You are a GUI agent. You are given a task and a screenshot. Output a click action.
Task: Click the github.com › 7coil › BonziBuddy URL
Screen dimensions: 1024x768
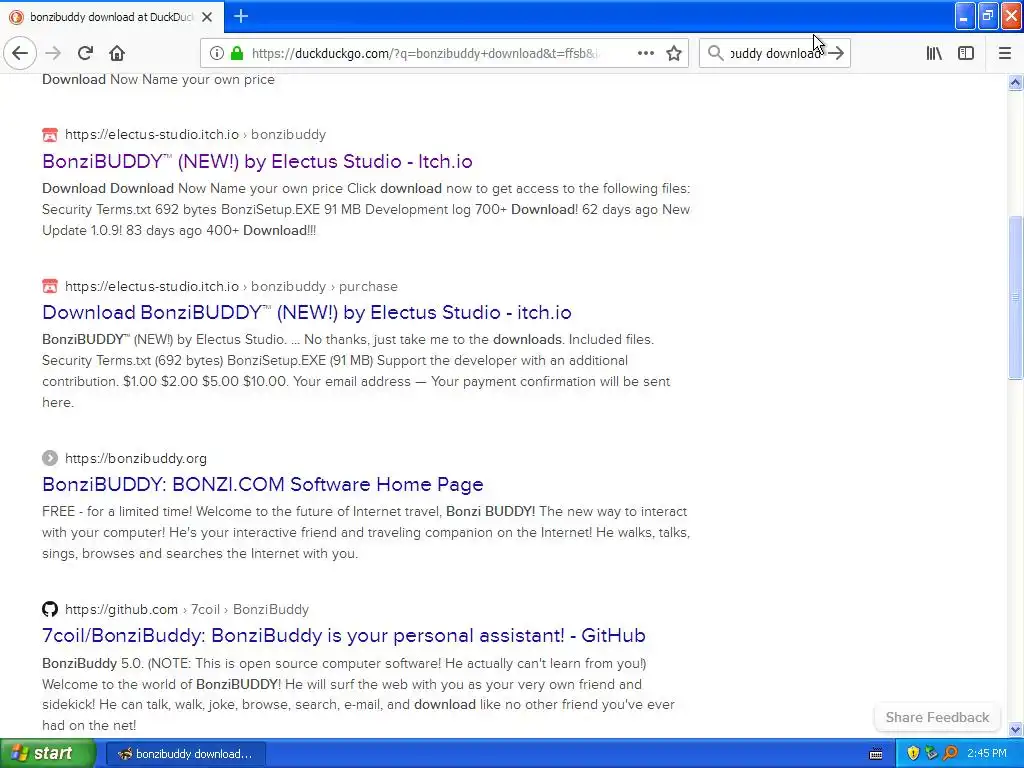[187, 609]
